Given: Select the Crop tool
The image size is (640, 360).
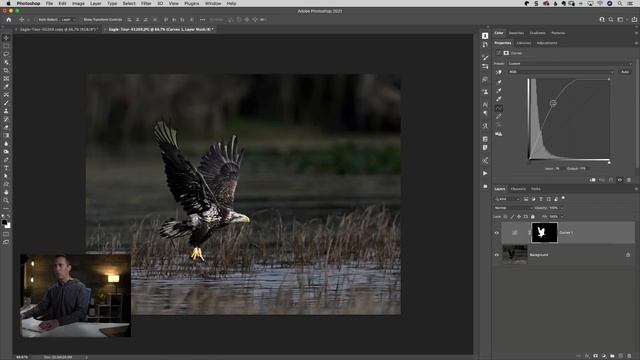Looking at the screenshot, I should coord(6,70).
